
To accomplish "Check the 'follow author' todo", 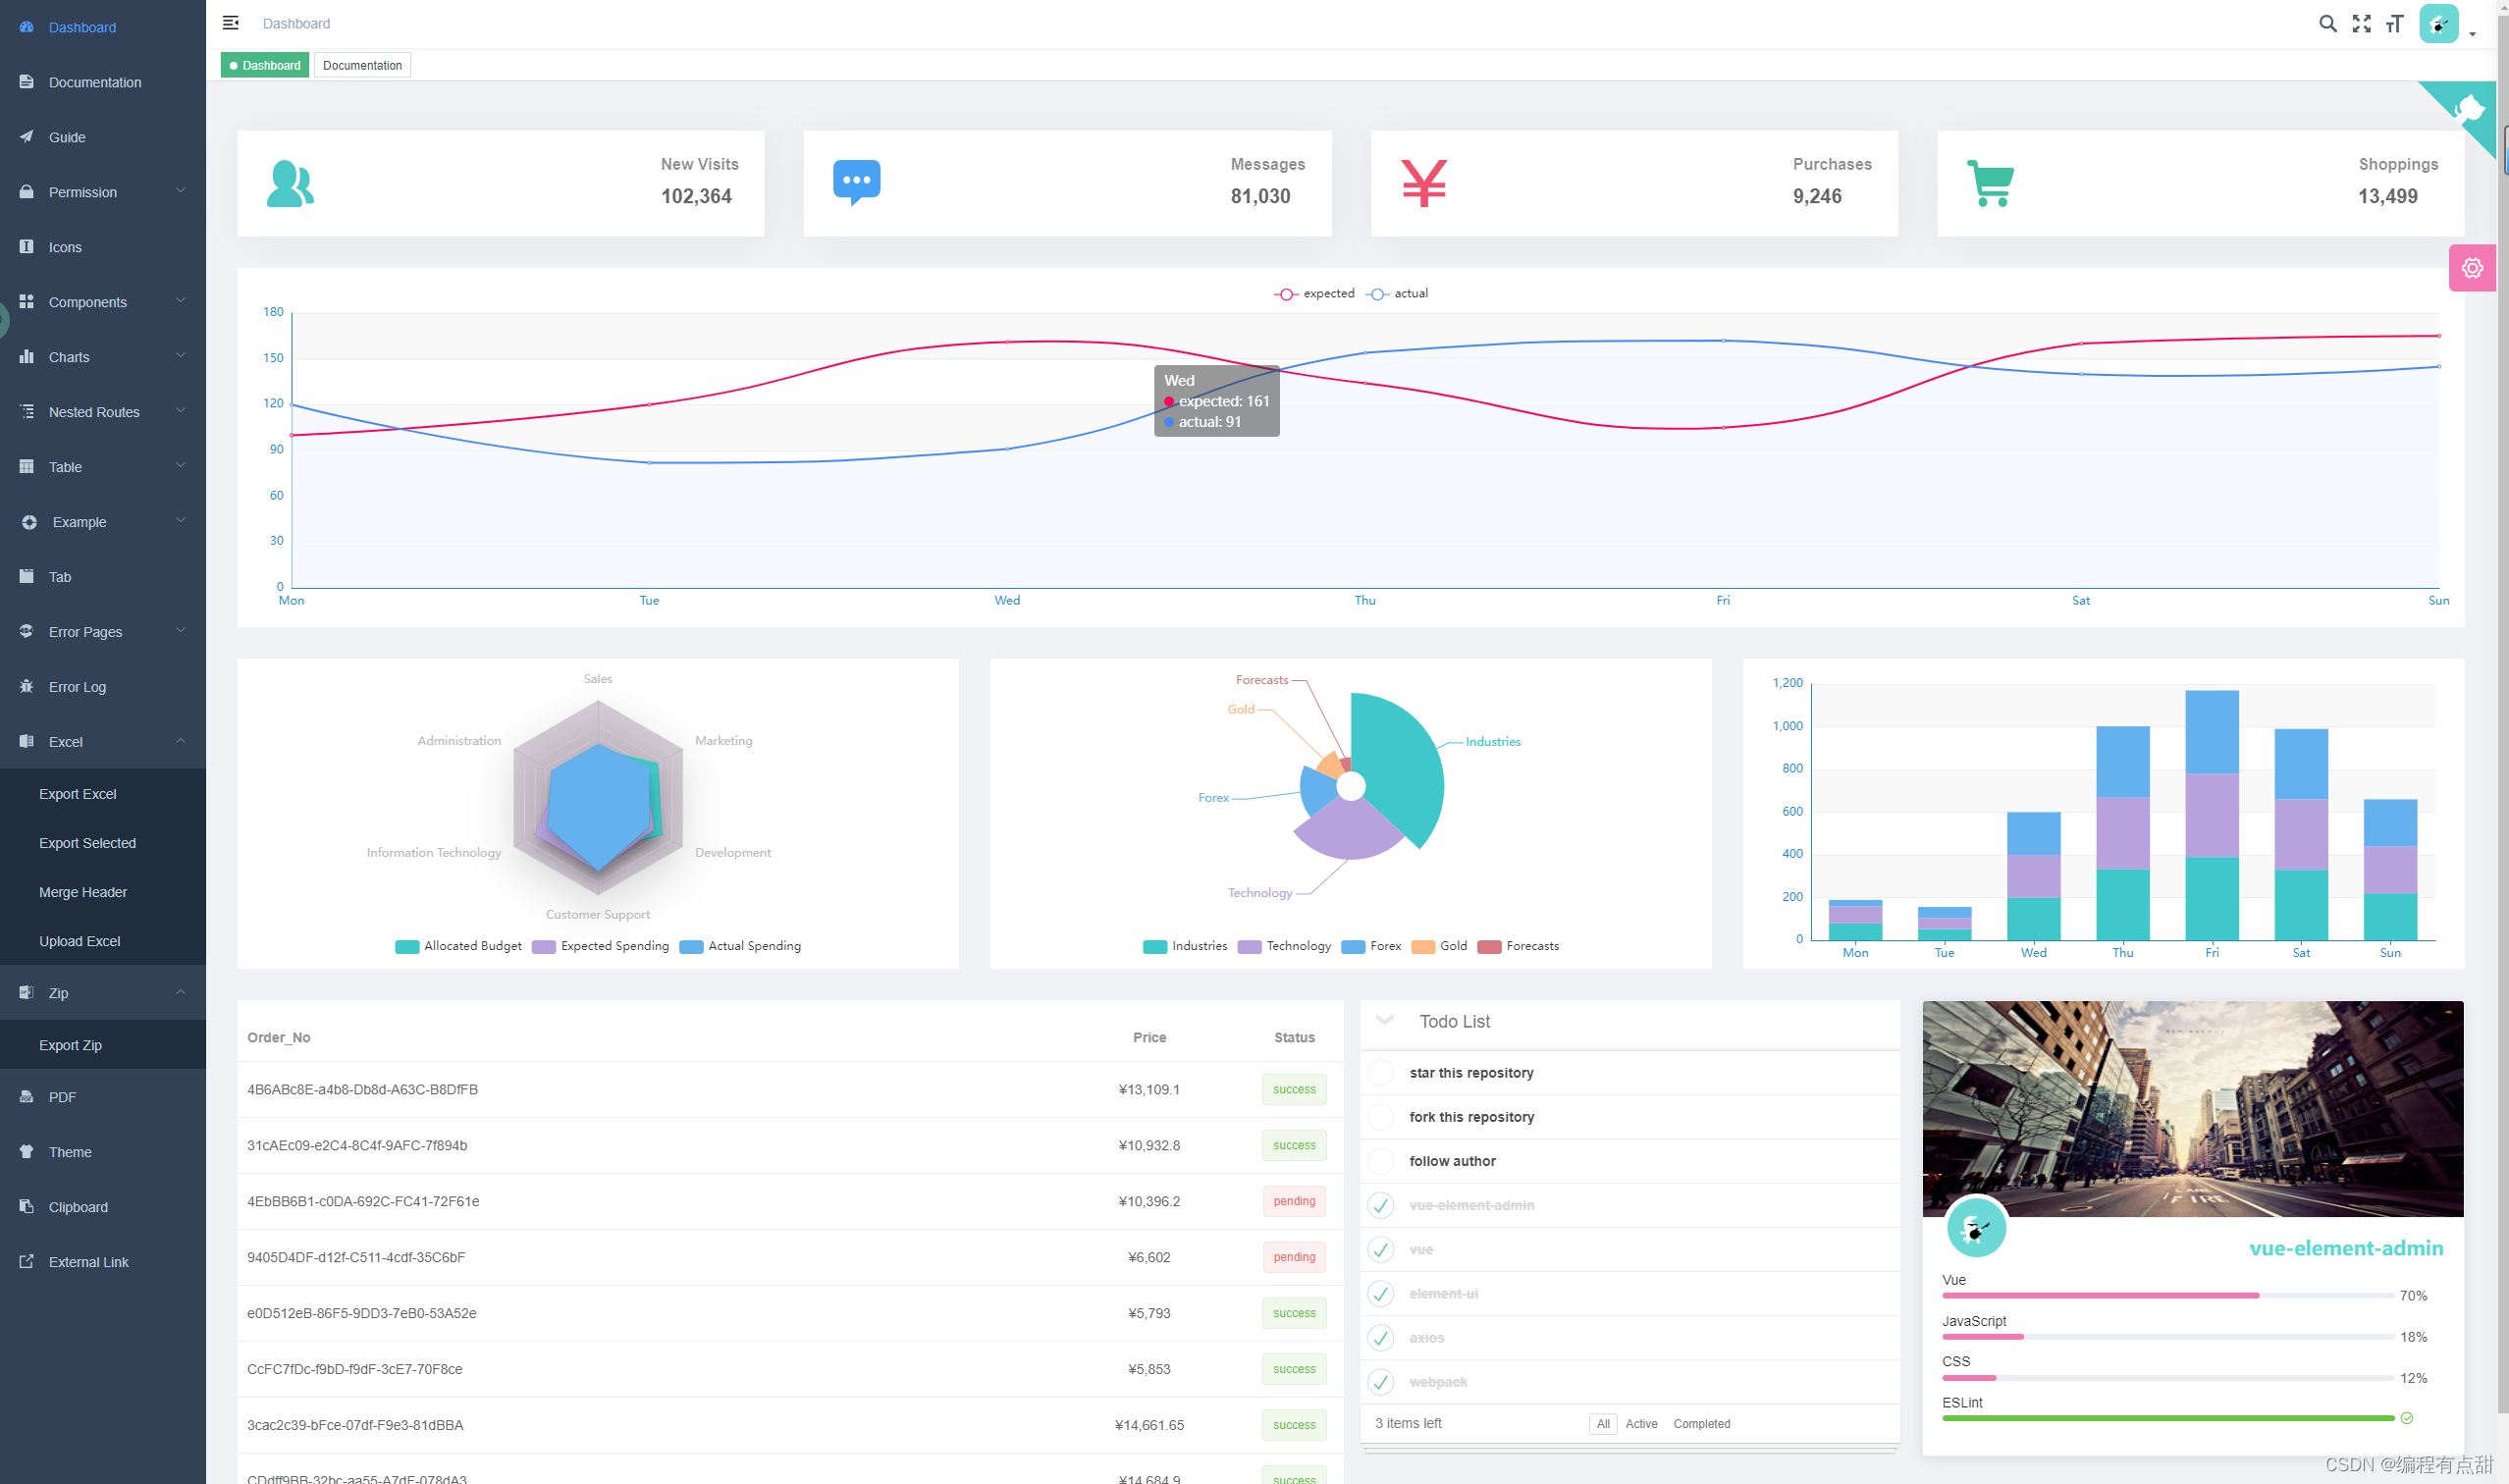I will click(1380, 1161).
